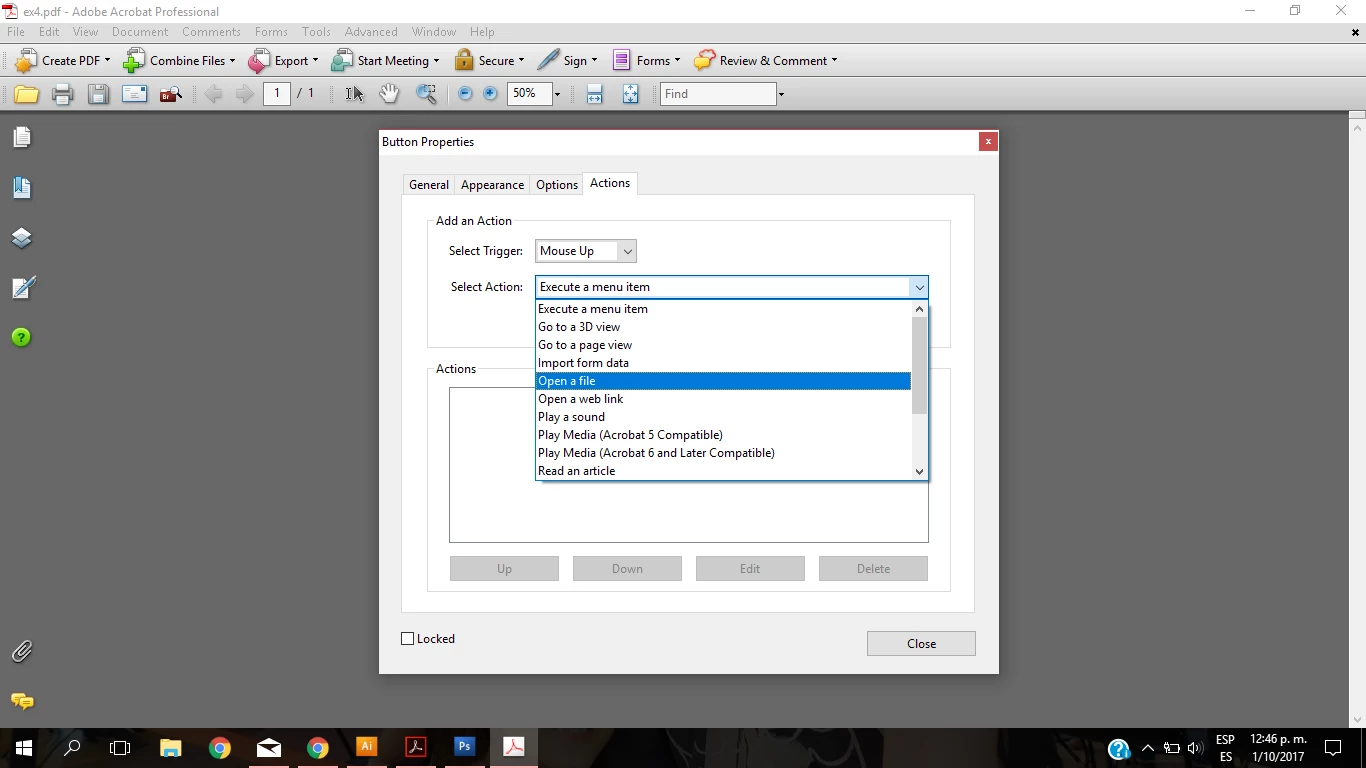Viewport: 1366px width, 768px height.
Task: Choose the Hand tool
Action: [389, 94]
